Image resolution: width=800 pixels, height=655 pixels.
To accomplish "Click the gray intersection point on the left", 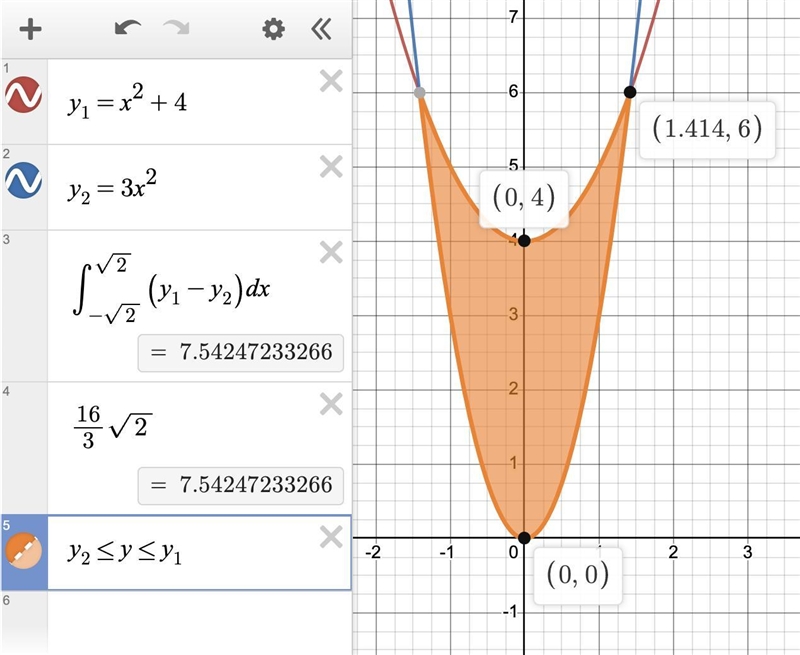I will (419, 92).
